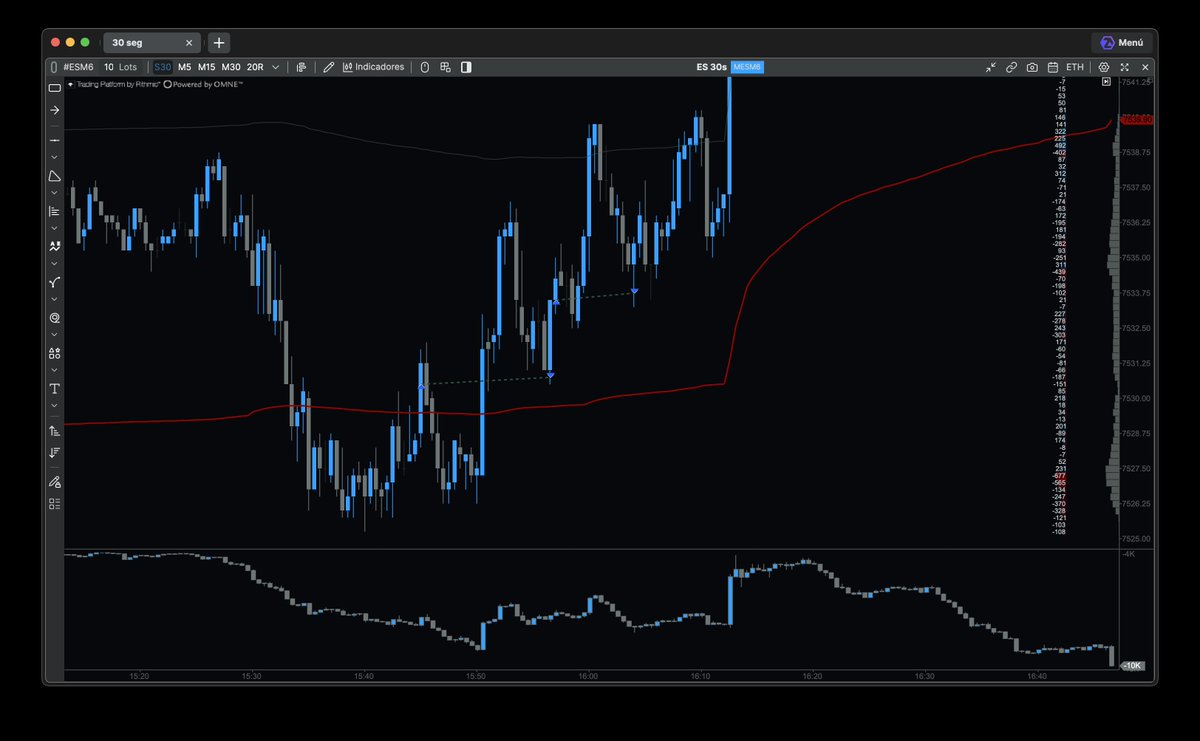The width and height of the screenshot is (1200, 741).
Task: Open the chart layout grid icon
Action: tap(445, 67)
